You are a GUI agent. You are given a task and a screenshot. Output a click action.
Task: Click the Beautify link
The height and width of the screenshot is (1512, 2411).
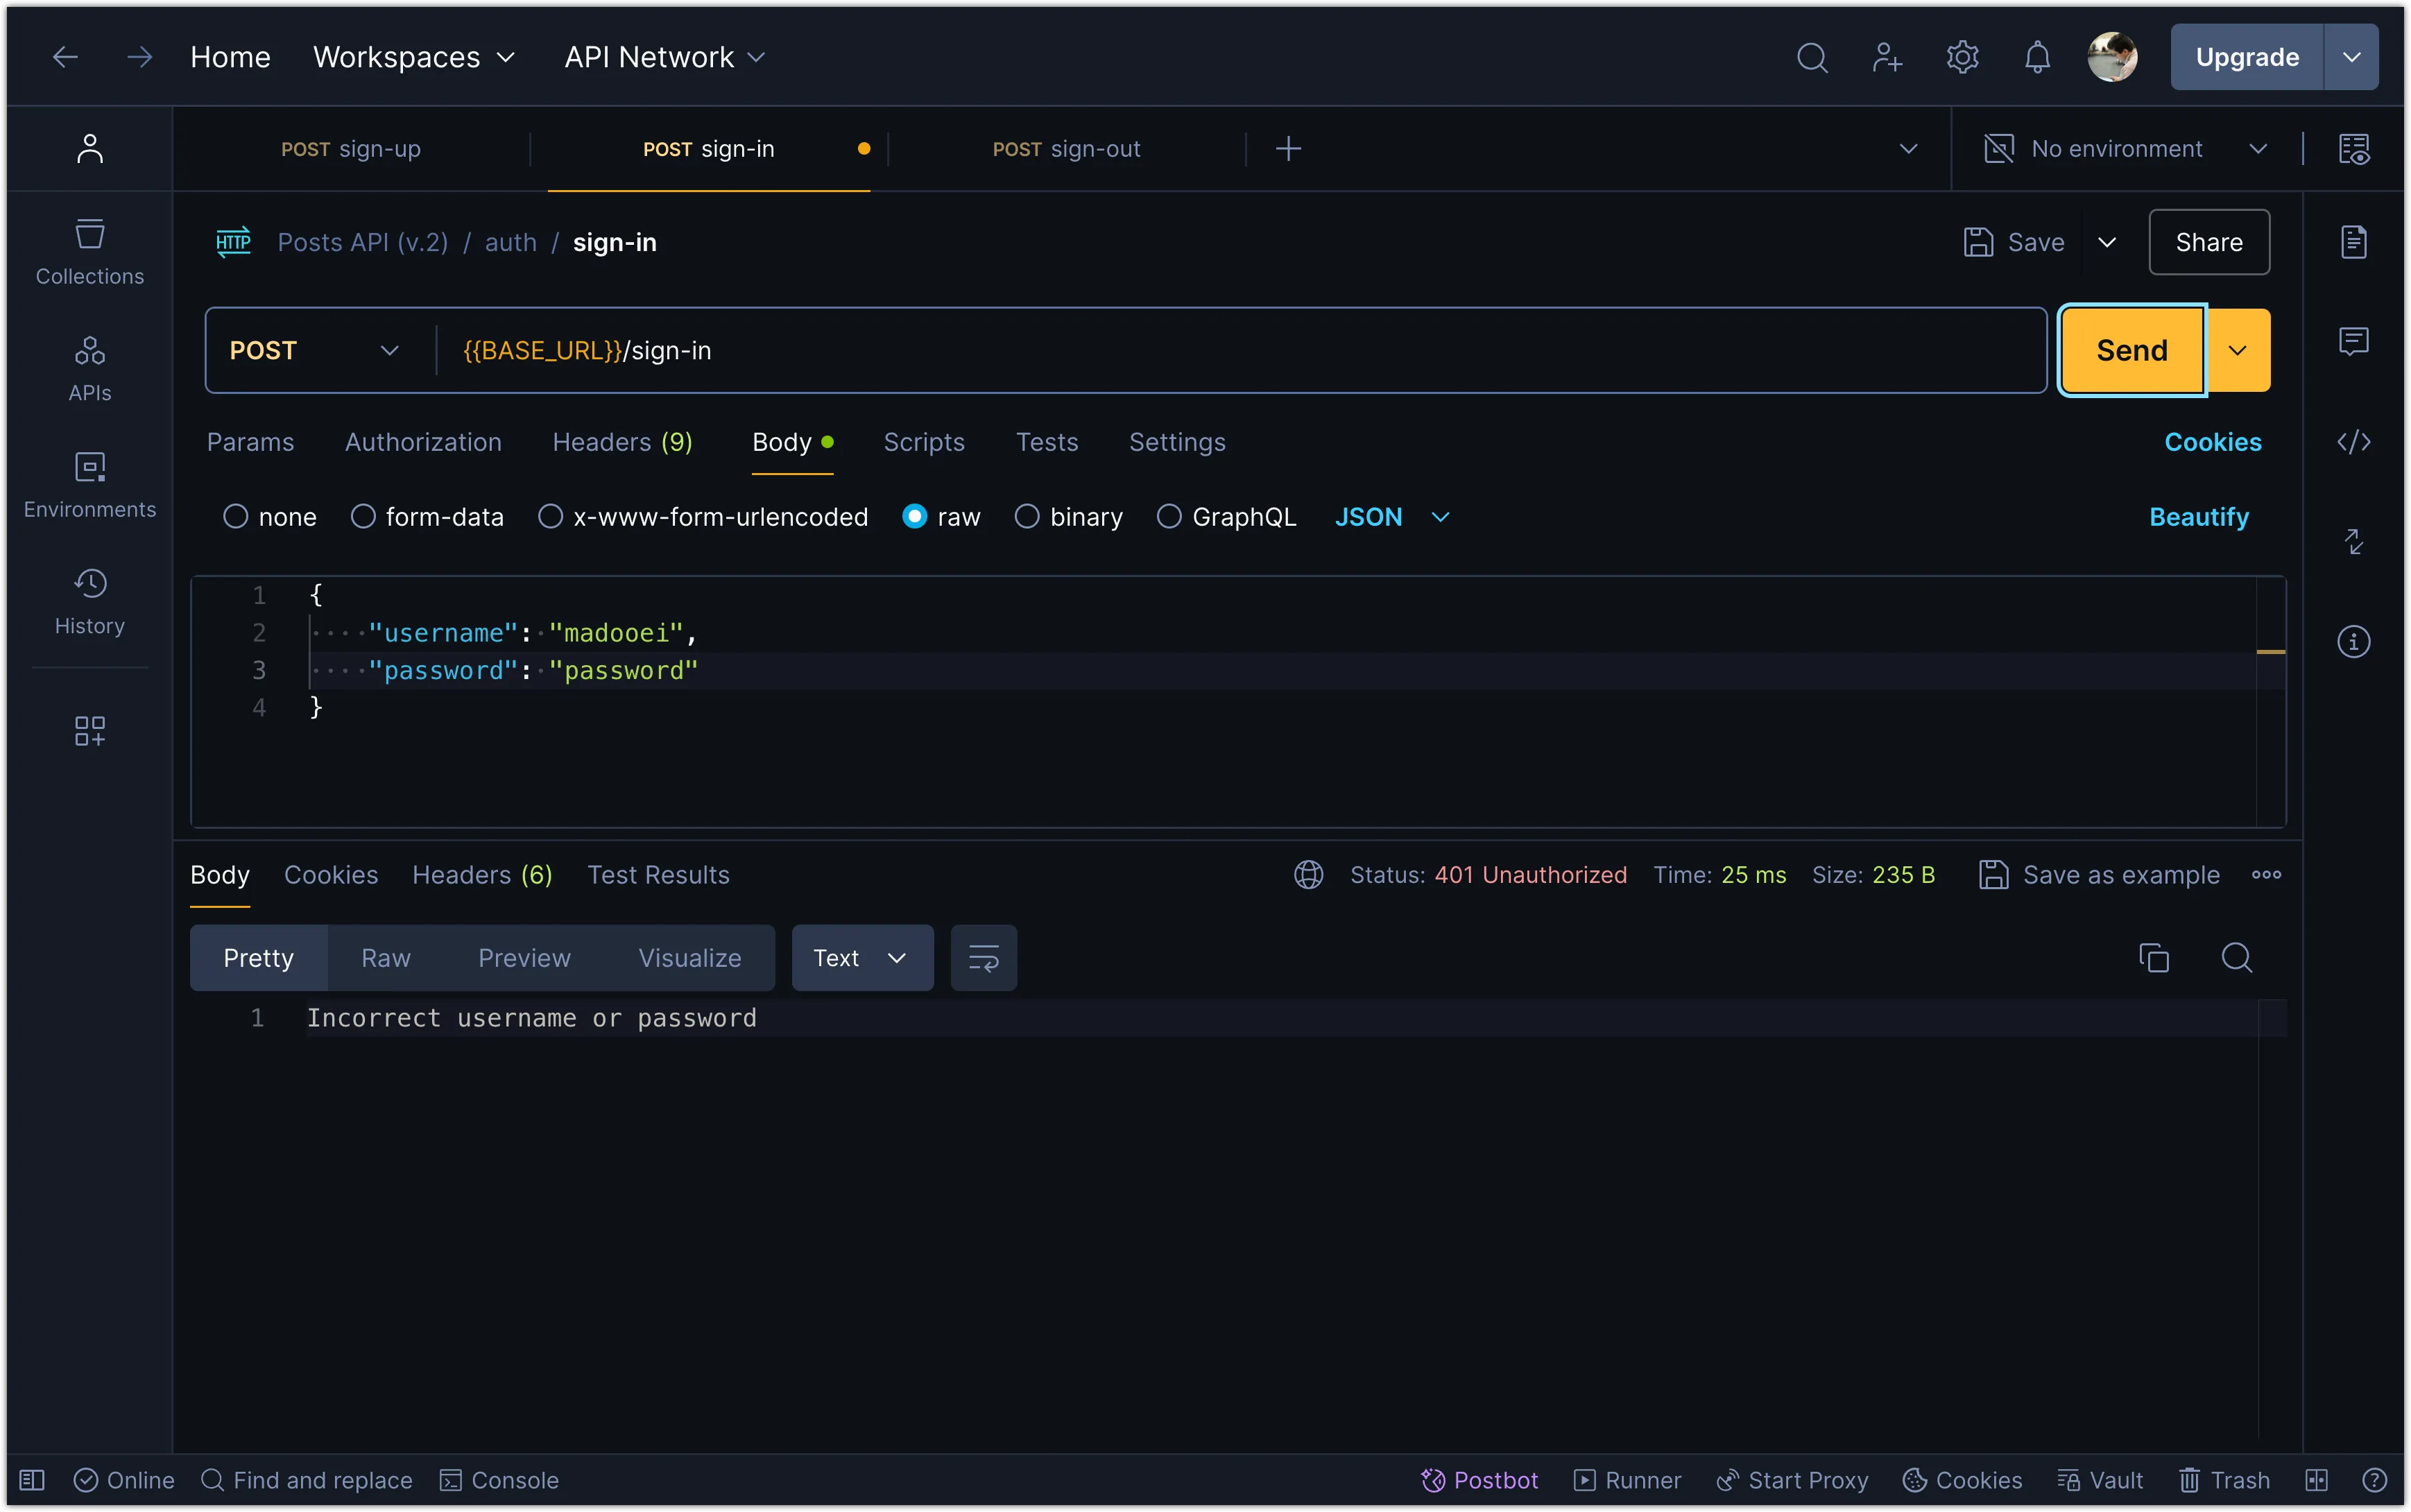point(2198,517)
